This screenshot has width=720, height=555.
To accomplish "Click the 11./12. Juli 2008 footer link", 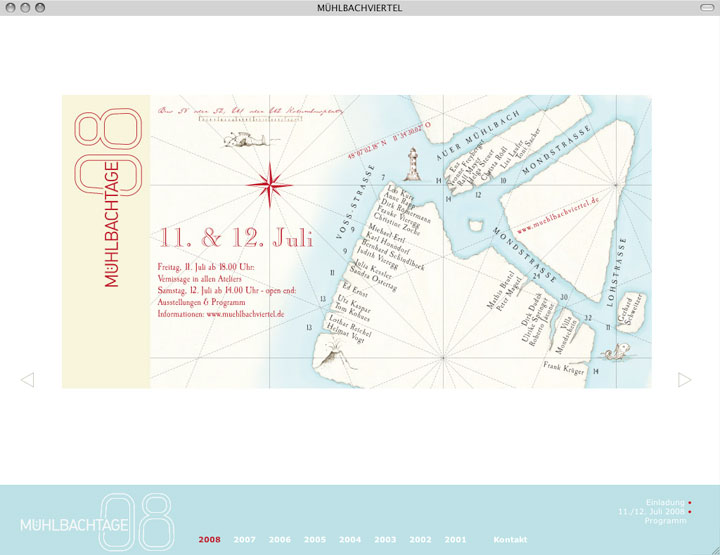I will point(652,512).
